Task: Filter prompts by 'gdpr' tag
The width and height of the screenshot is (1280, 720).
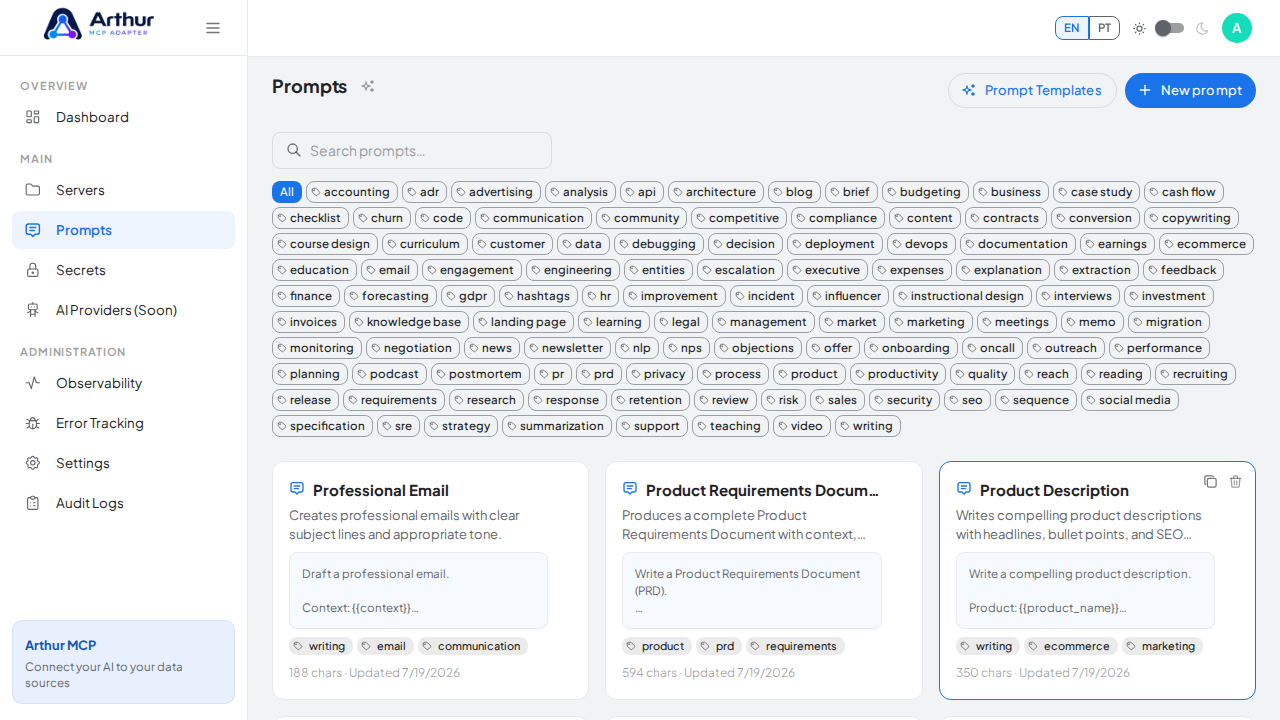Action: click(468, 296)
